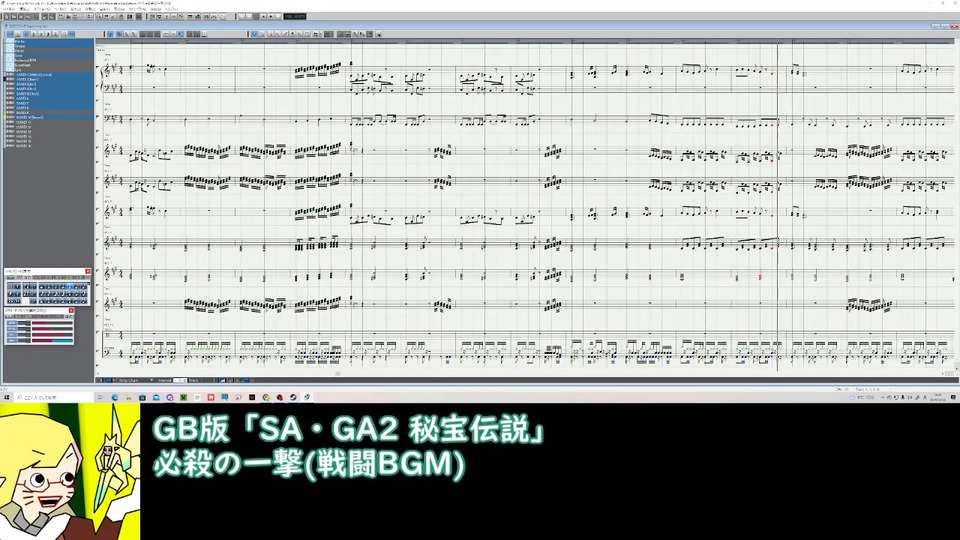
Task: Click the New file toolbar icon
Action: [6, 17]
